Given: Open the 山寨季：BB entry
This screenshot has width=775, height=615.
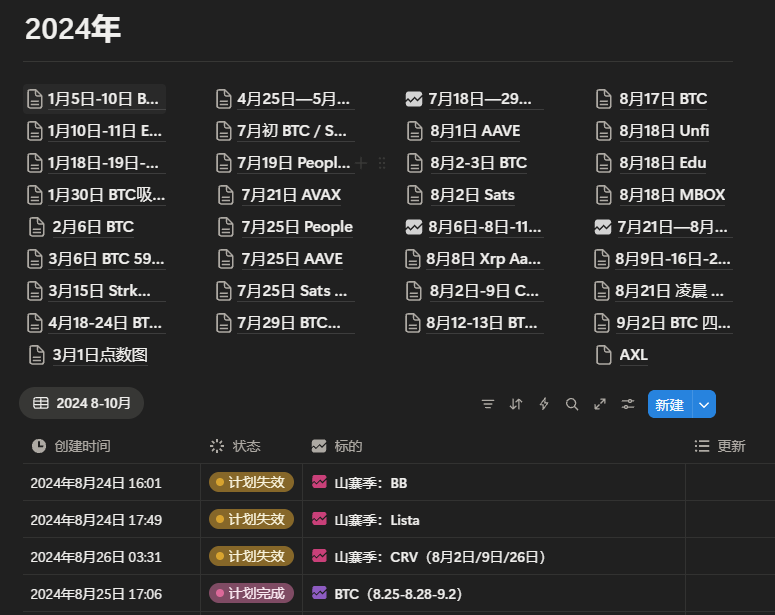Looking at the screenshot, I should (371, 483).
